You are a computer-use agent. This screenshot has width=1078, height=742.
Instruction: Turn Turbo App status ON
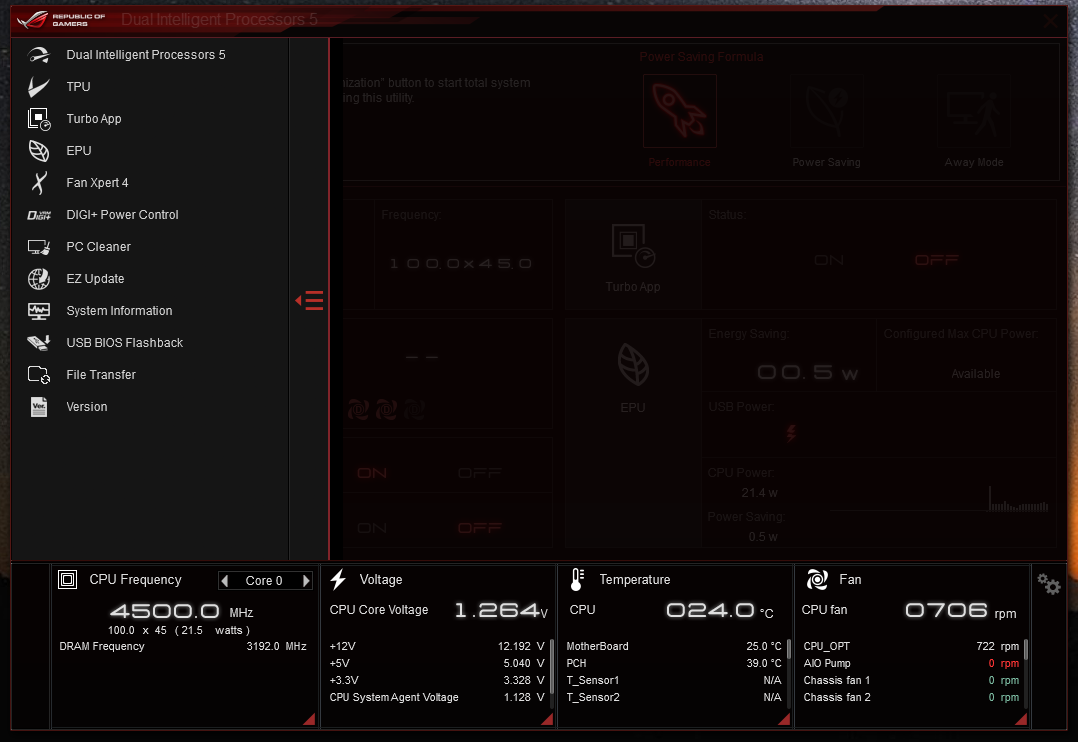pyautogui.click(x=828, y=260)
